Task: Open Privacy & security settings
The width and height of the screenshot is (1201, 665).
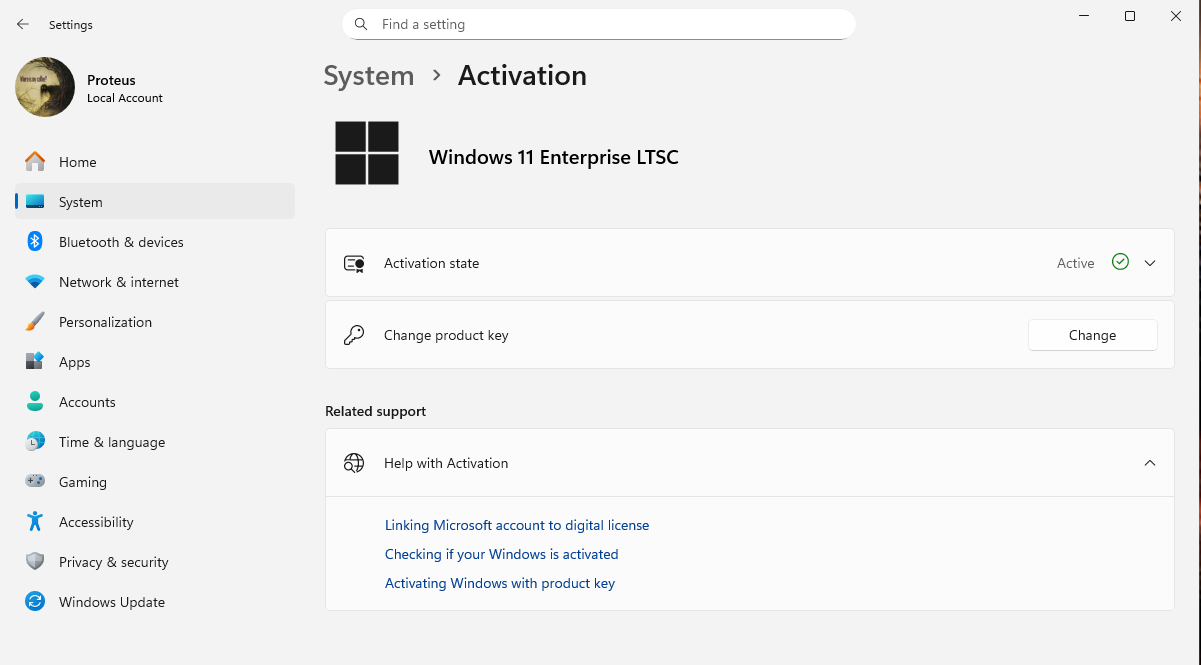Action: click(155, 562)
